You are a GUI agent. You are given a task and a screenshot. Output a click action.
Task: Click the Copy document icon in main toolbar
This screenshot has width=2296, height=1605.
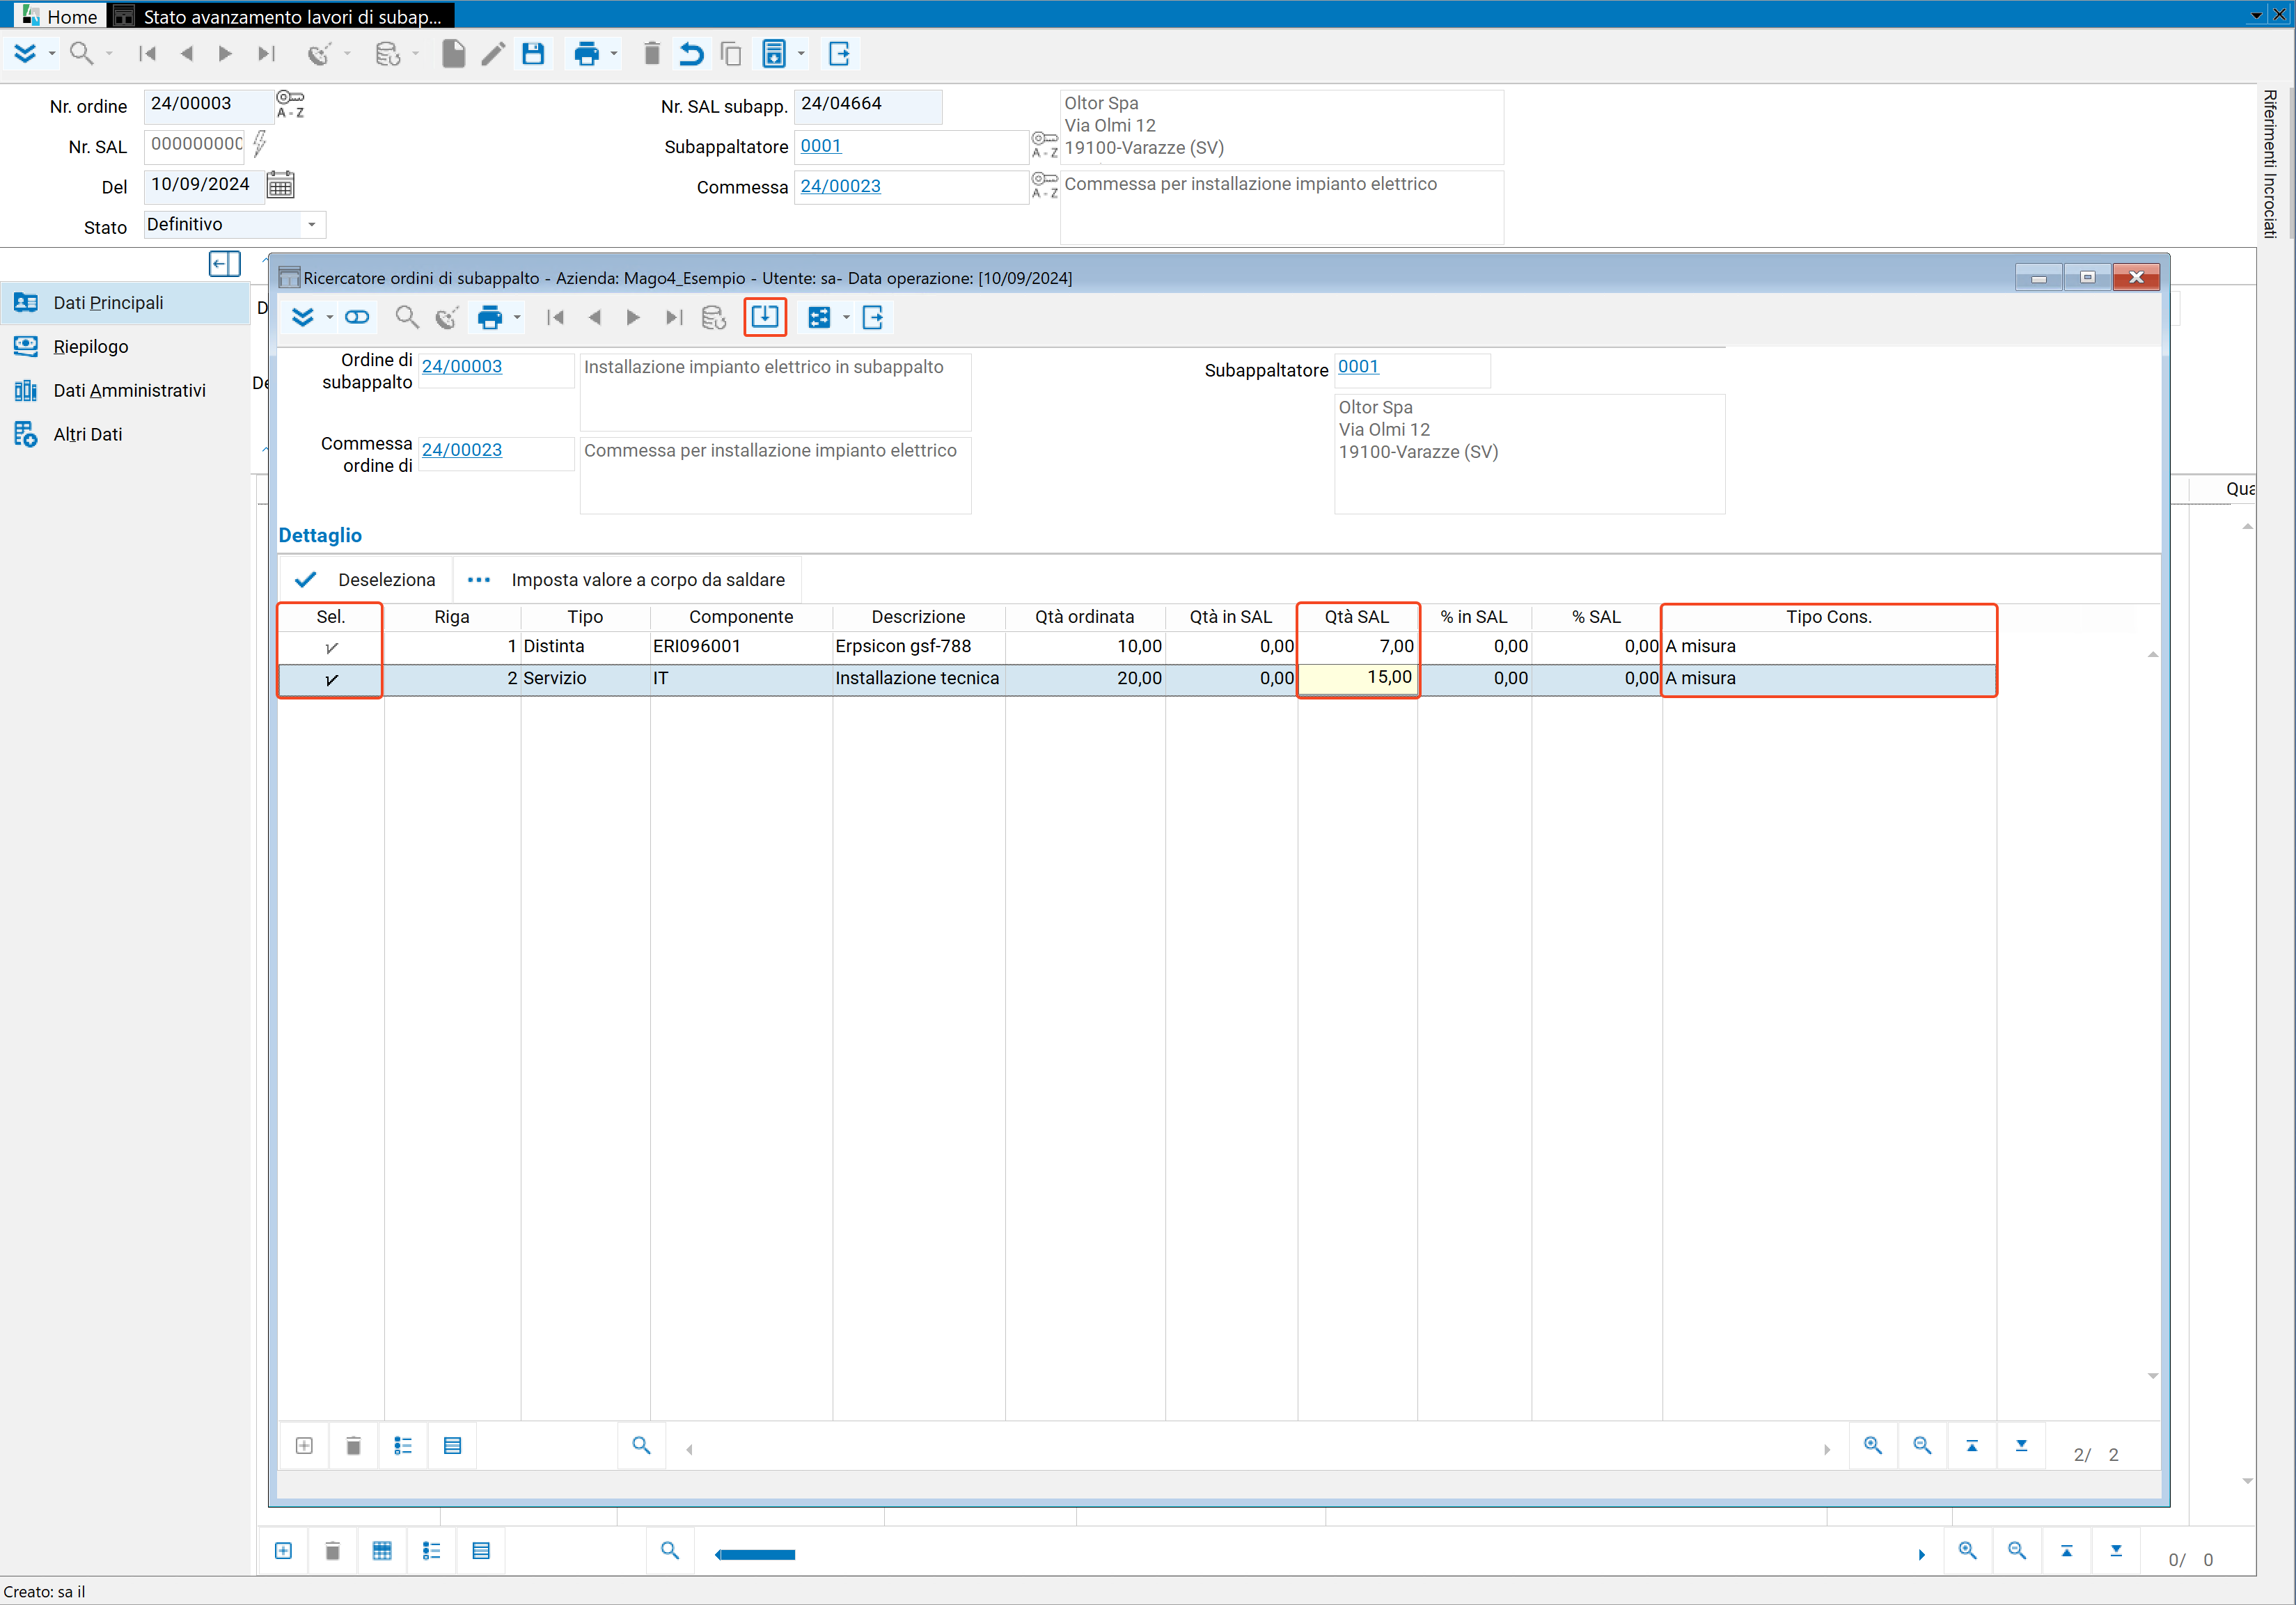731,54
